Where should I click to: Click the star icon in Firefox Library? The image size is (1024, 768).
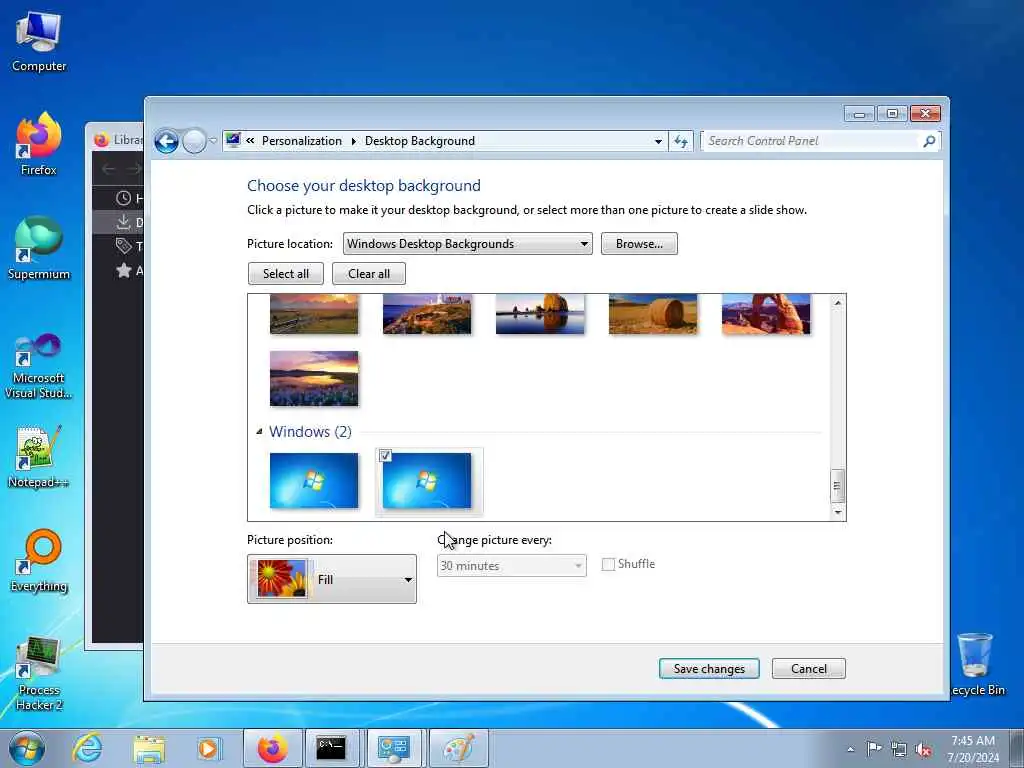[x=123, y=270]
